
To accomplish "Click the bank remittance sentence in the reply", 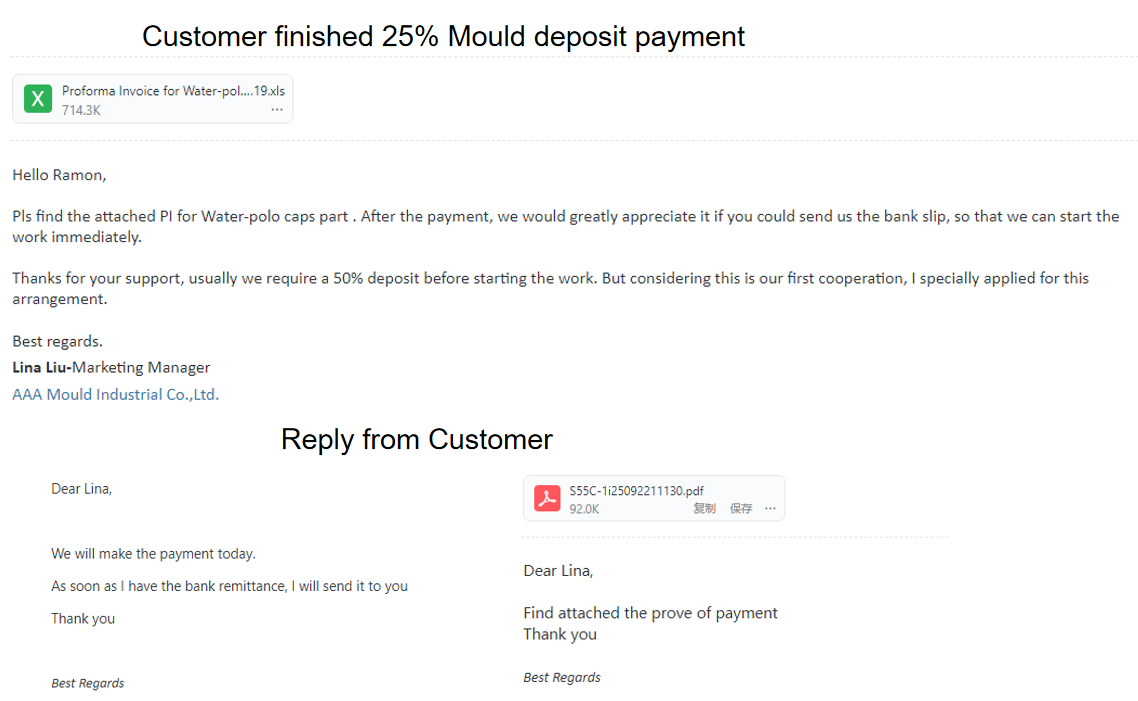I will 229,586.
